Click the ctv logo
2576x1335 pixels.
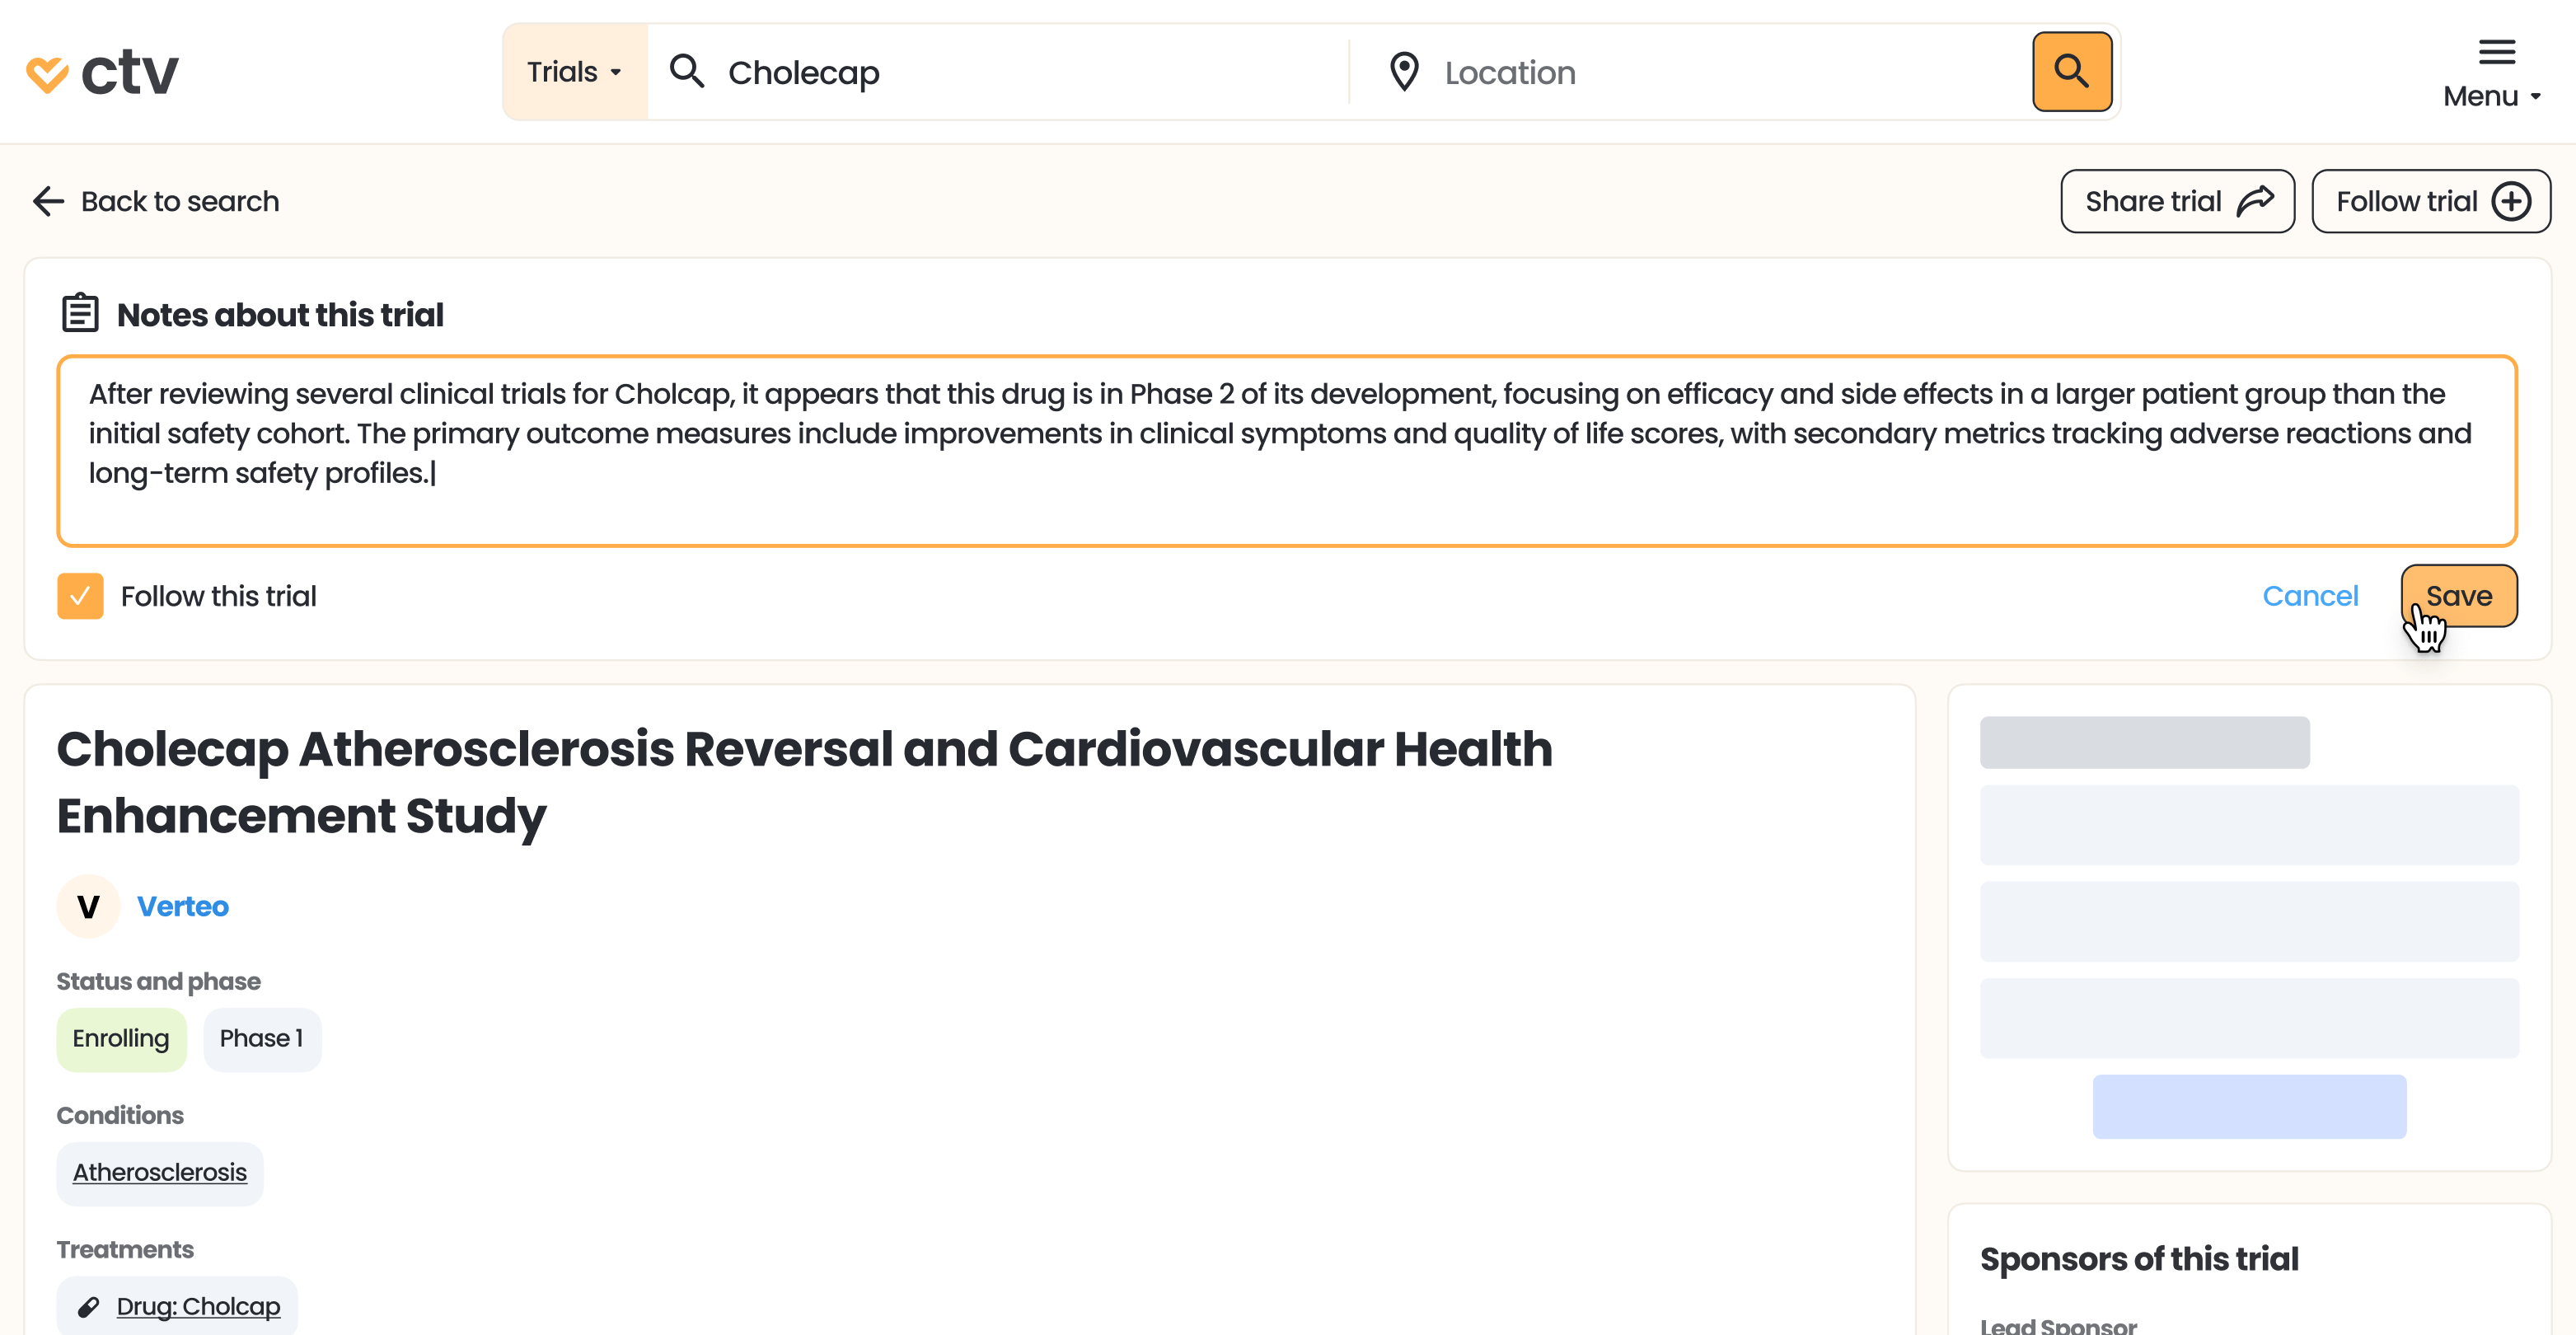click(x=102, y=72)
